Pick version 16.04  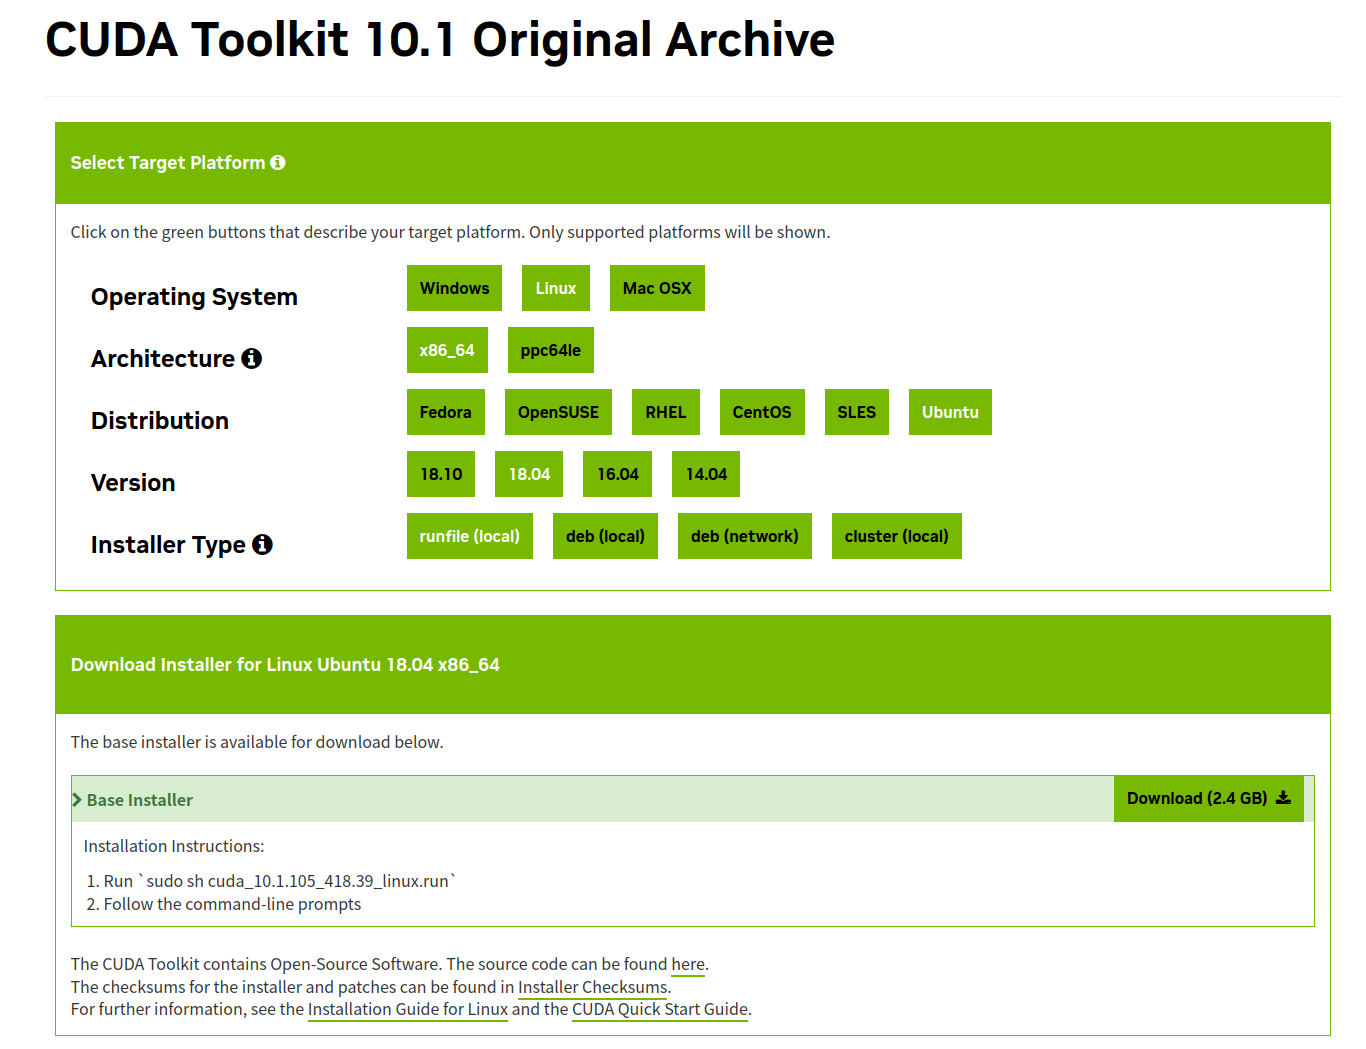(618, 474)
